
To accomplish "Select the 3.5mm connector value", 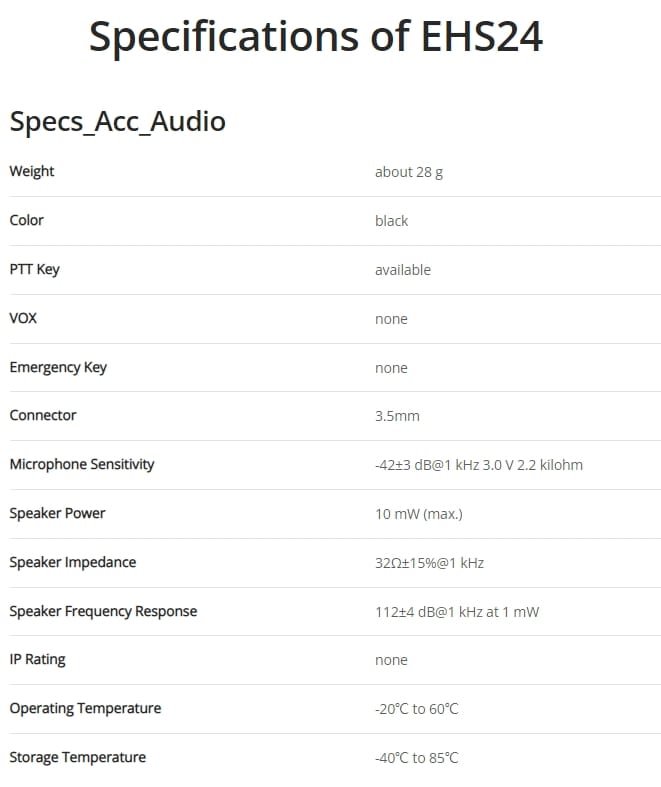I will (x=397, y=416).
